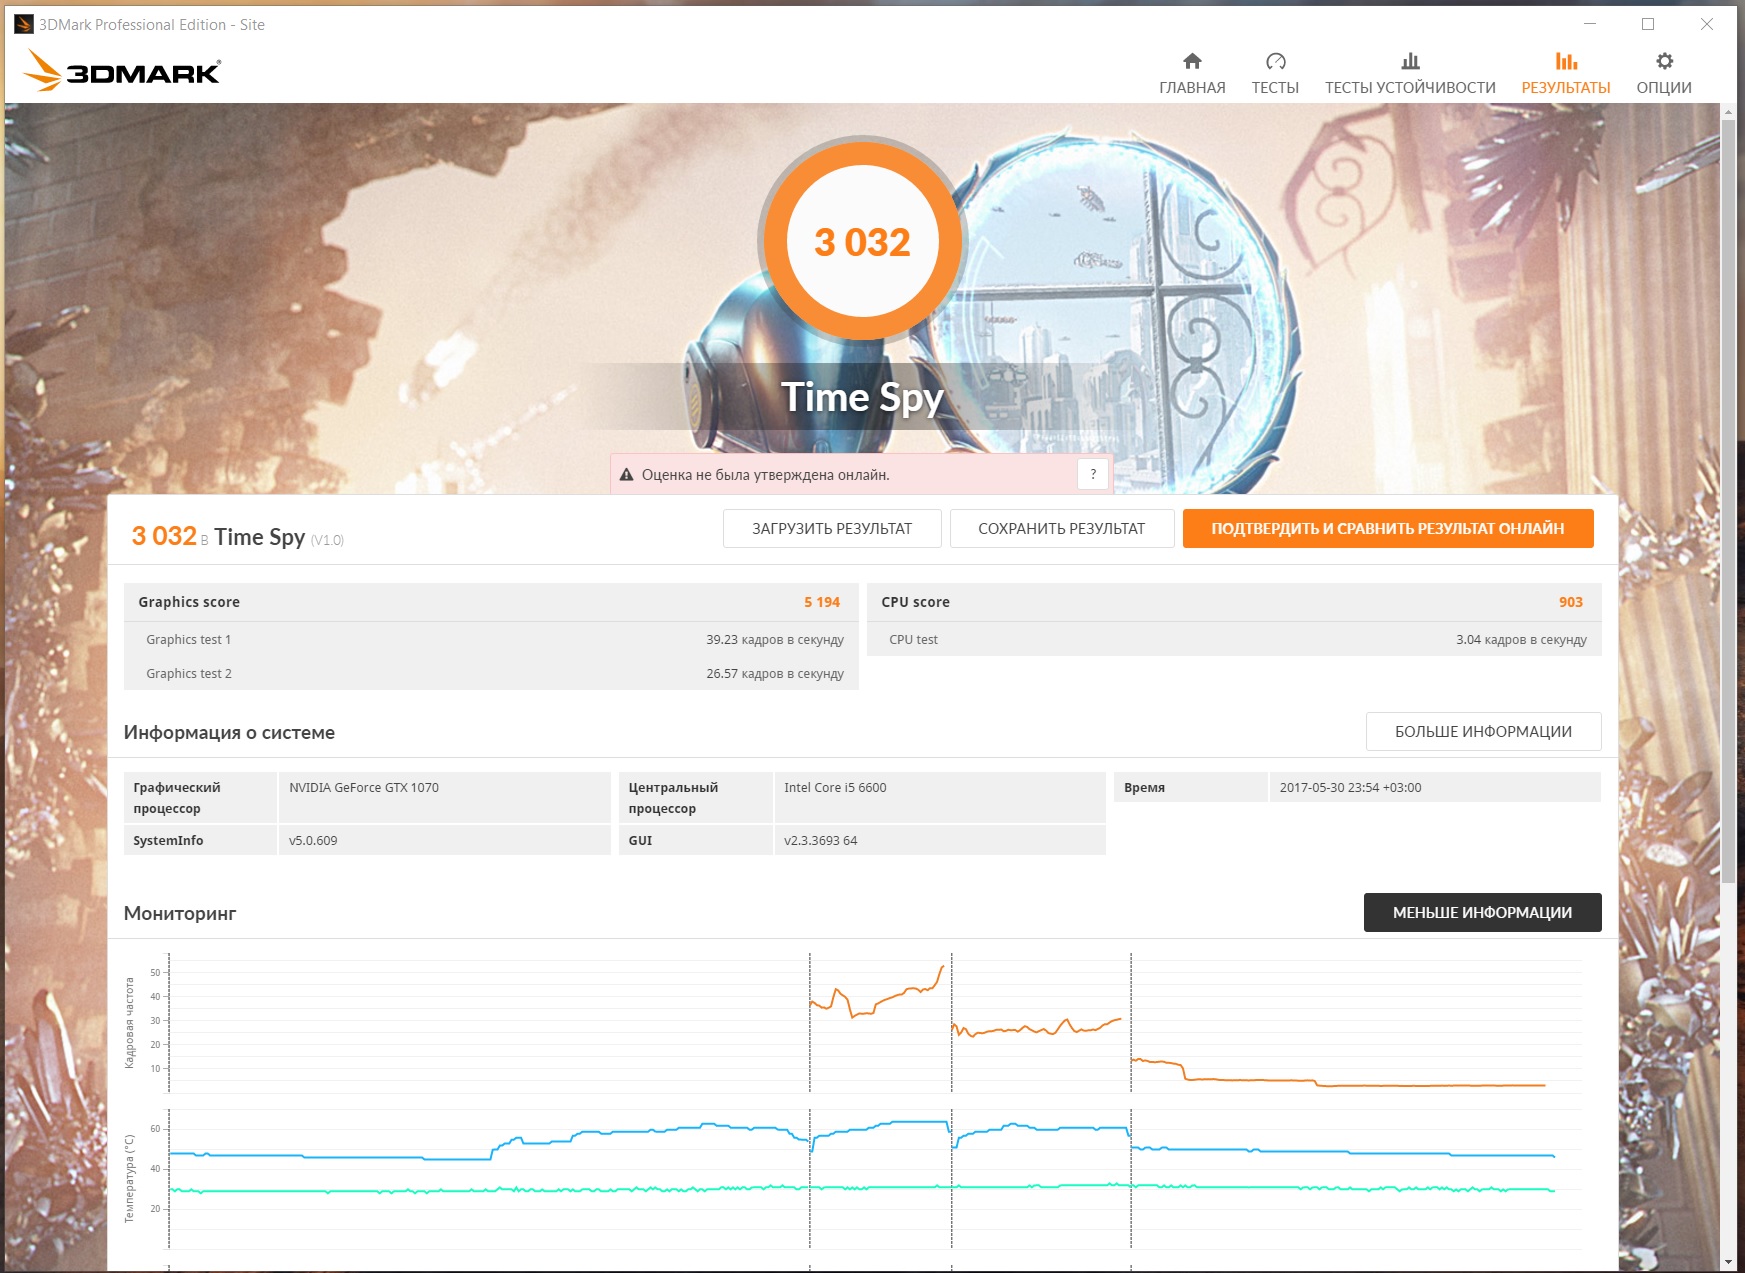Click ЗАГРУЗИТЬ РЕЗУЛЬТАТ button
This screenshot has height=1273, width=1745.
(832, 529)
